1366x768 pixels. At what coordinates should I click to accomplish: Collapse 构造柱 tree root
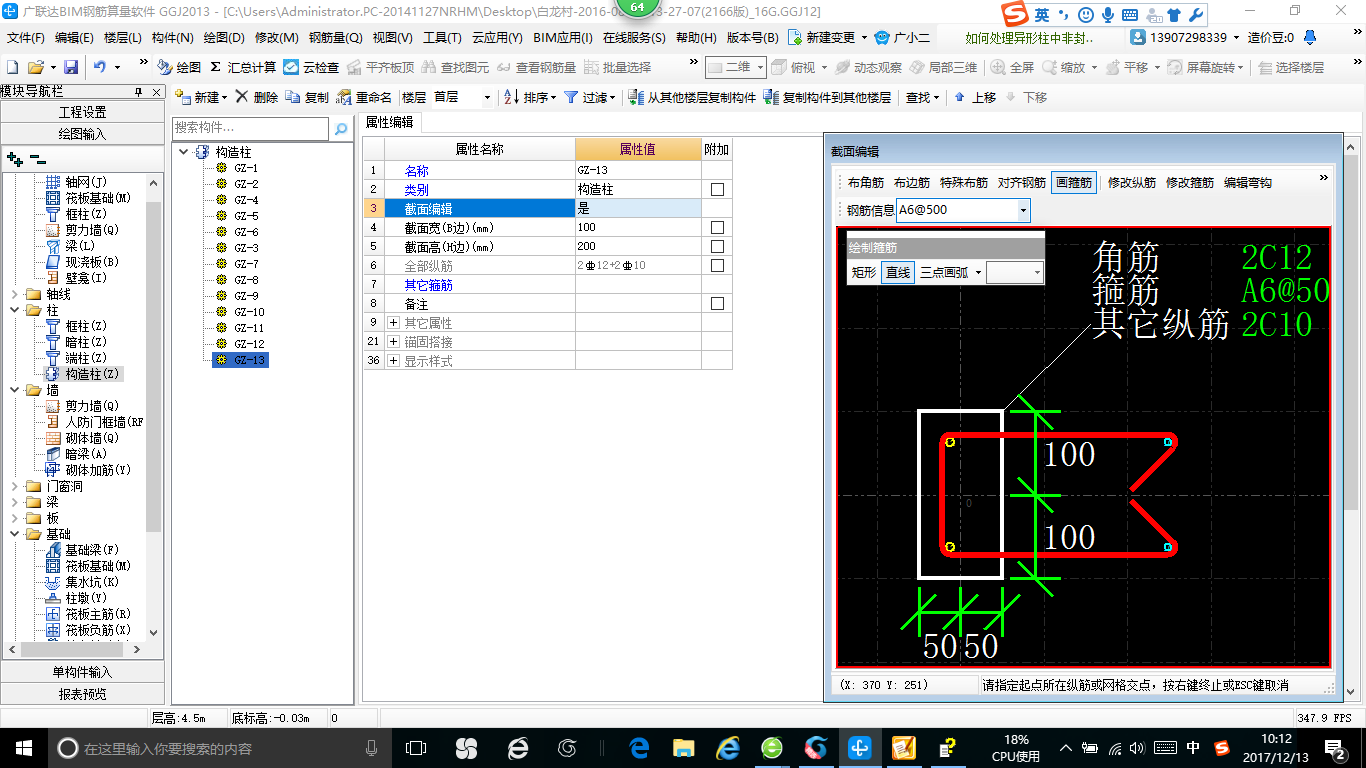[183, 152]
